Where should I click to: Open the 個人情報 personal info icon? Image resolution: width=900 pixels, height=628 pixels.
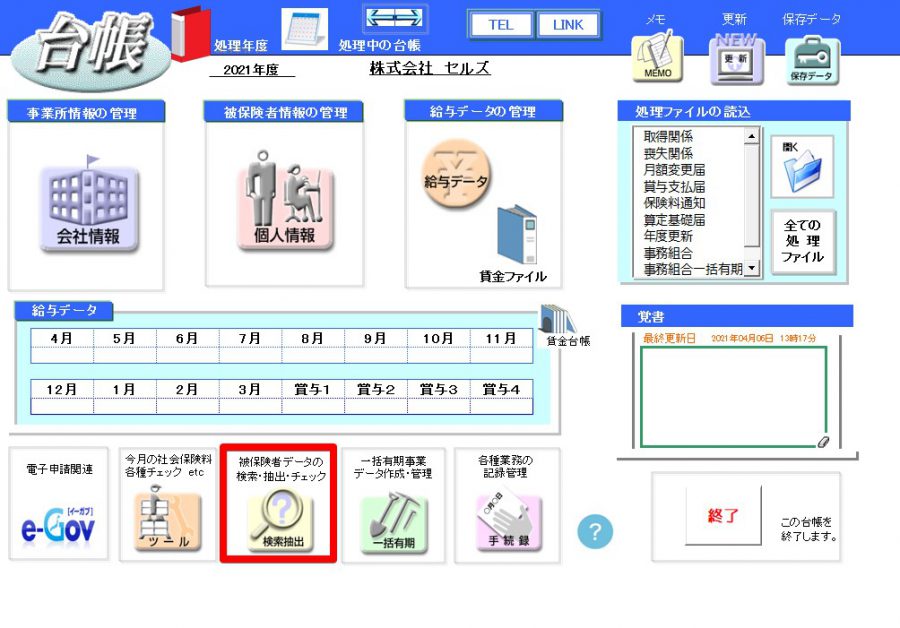285,201
